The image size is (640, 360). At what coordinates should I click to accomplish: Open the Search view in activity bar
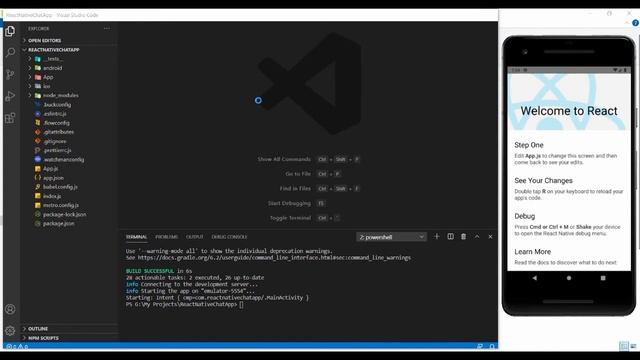tap(10, 52)
